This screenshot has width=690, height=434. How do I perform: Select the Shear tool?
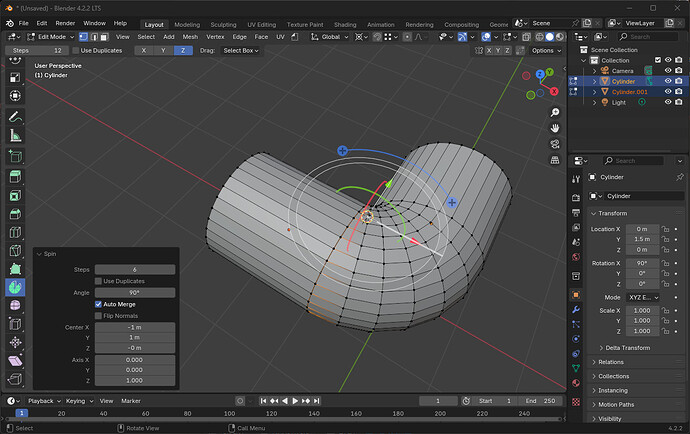coord(15,361)
